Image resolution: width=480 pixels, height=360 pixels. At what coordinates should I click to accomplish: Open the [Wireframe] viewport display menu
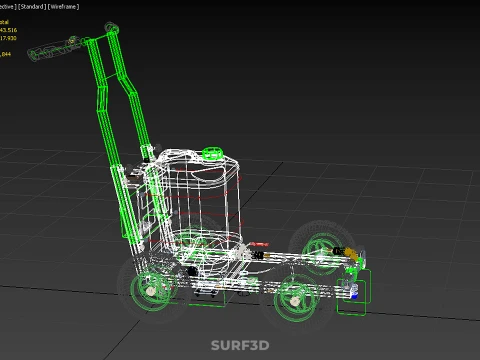(63, 7)
